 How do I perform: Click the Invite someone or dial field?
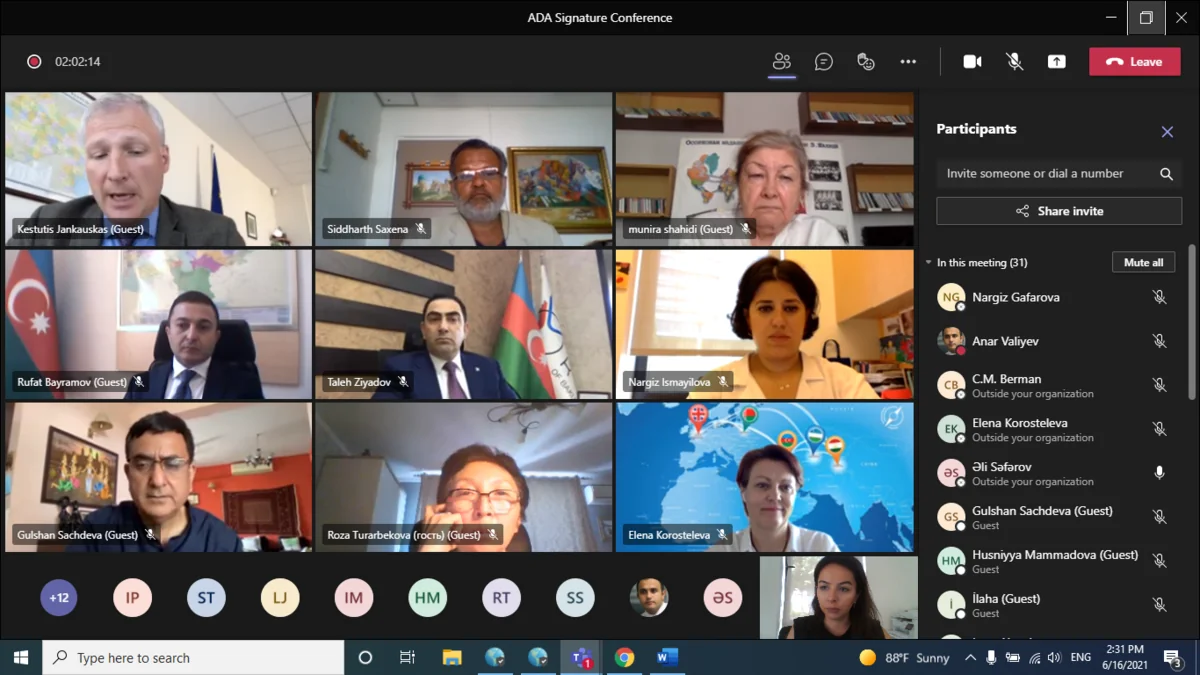[1045, 174]
